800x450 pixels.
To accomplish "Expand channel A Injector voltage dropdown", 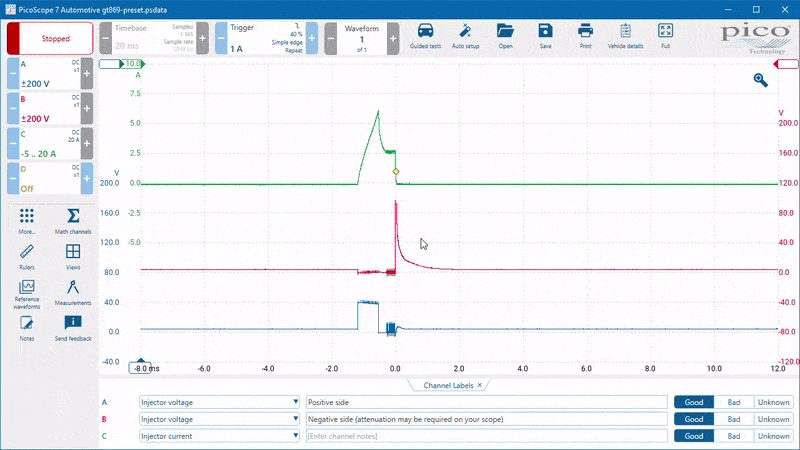I will [295, 402].
